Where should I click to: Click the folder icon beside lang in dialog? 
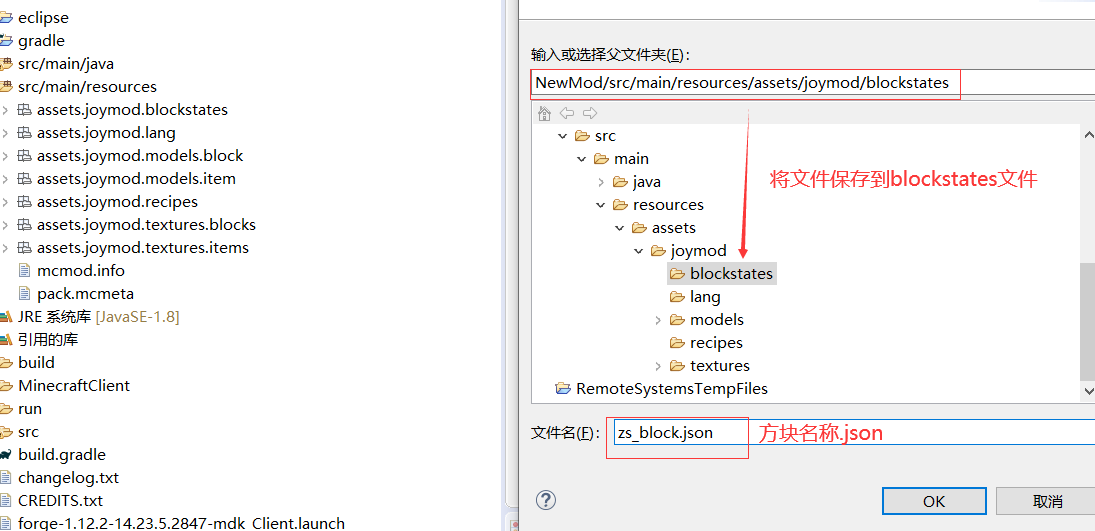point(677,297)
